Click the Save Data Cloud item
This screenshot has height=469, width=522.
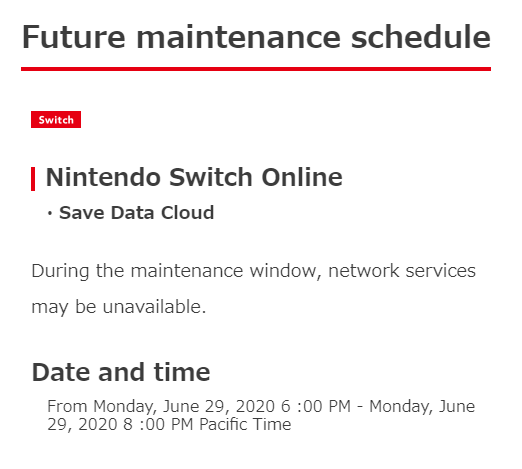136,213
